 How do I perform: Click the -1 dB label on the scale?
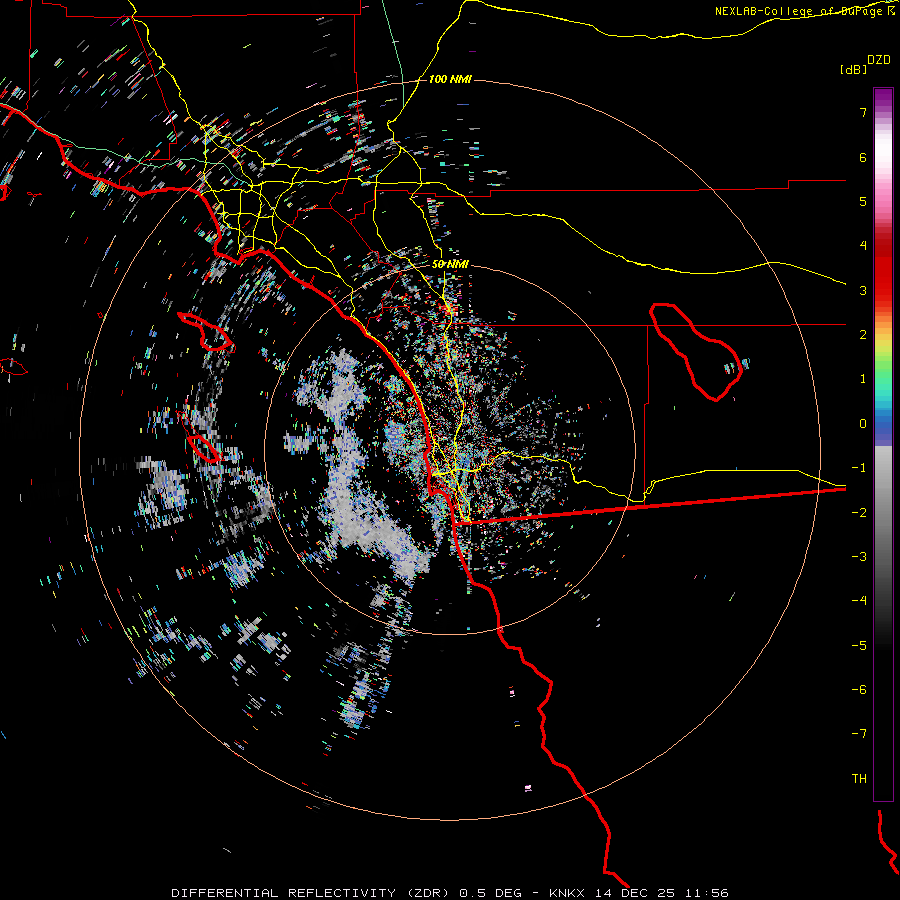(x=859, y=468)
